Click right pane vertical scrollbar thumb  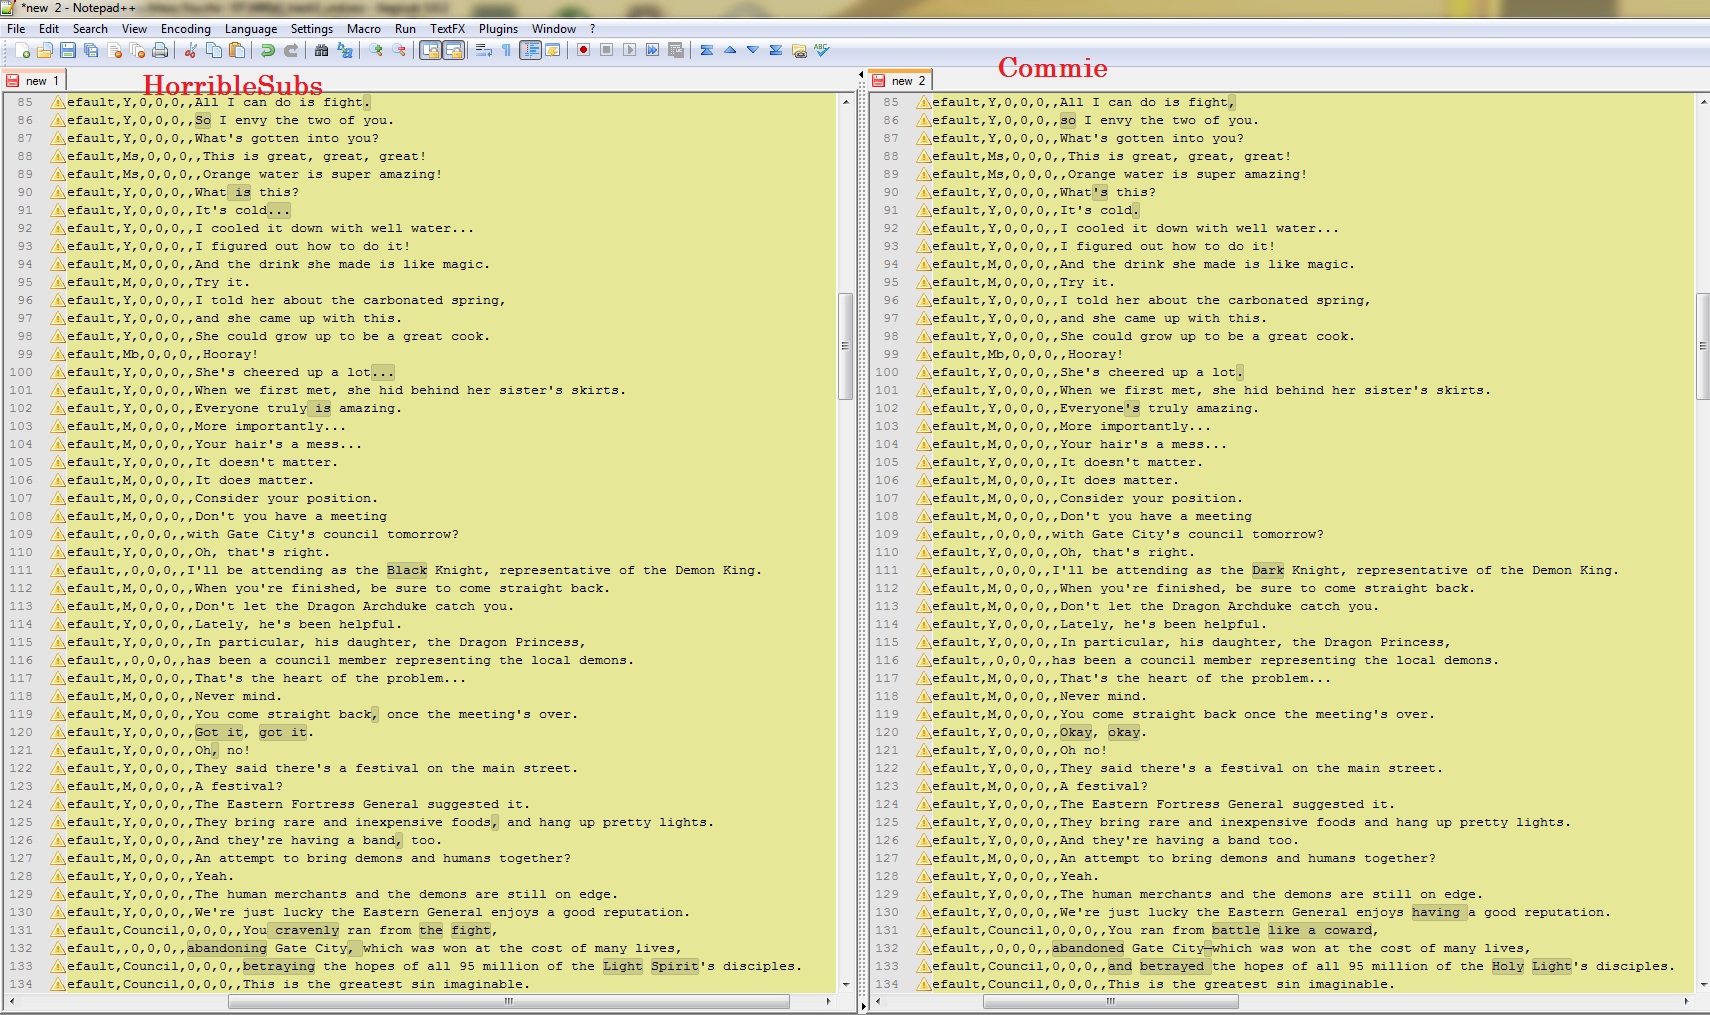click(x=1702, y=346)
